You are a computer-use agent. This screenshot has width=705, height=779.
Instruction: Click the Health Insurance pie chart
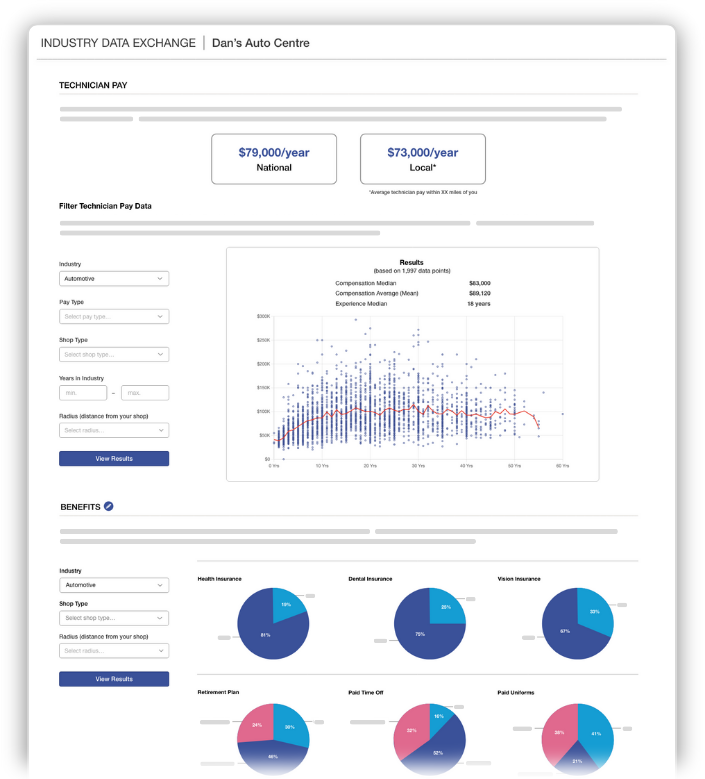[273, 623]
